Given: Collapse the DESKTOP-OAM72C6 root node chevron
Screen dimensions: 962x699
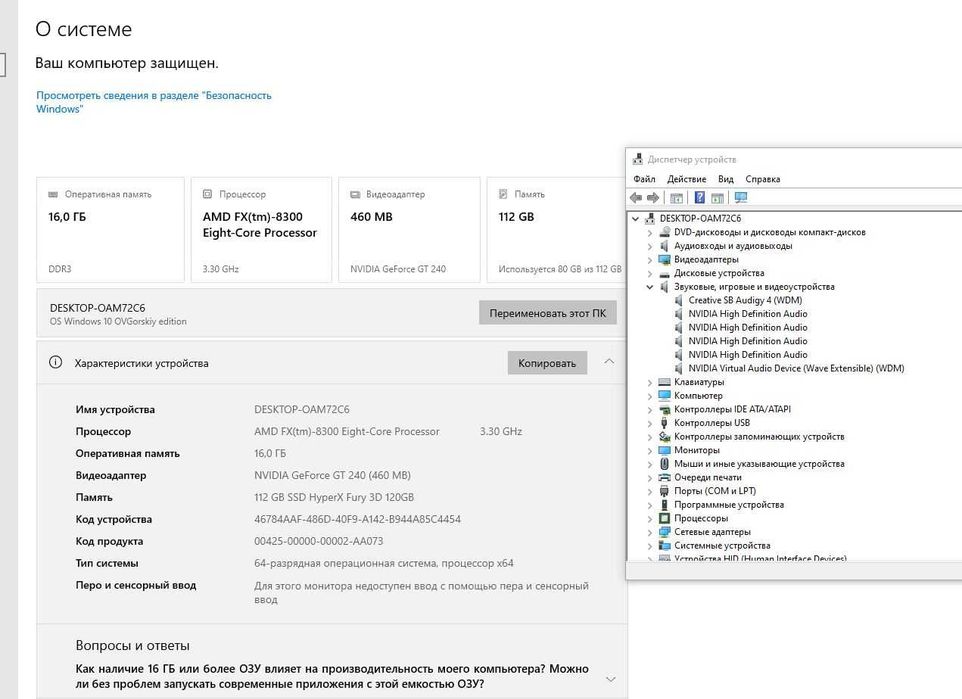Looking at the screenshot, I should point(636,218).
